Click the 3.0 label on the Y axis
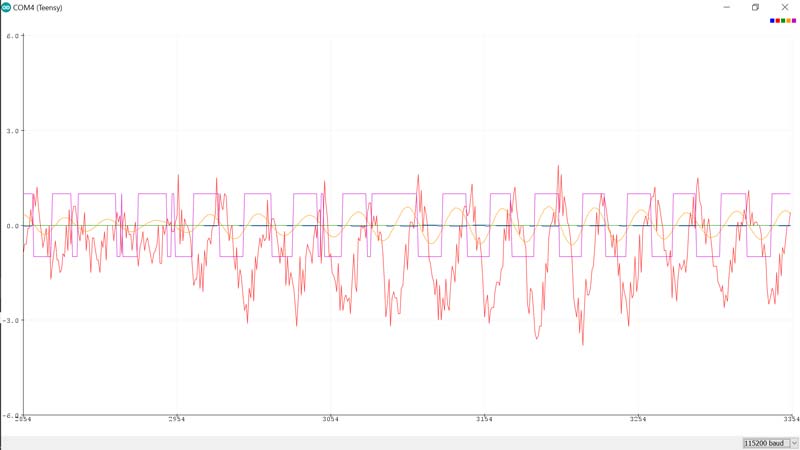Viewport: 800px width, 450px height. pos(13,131)
